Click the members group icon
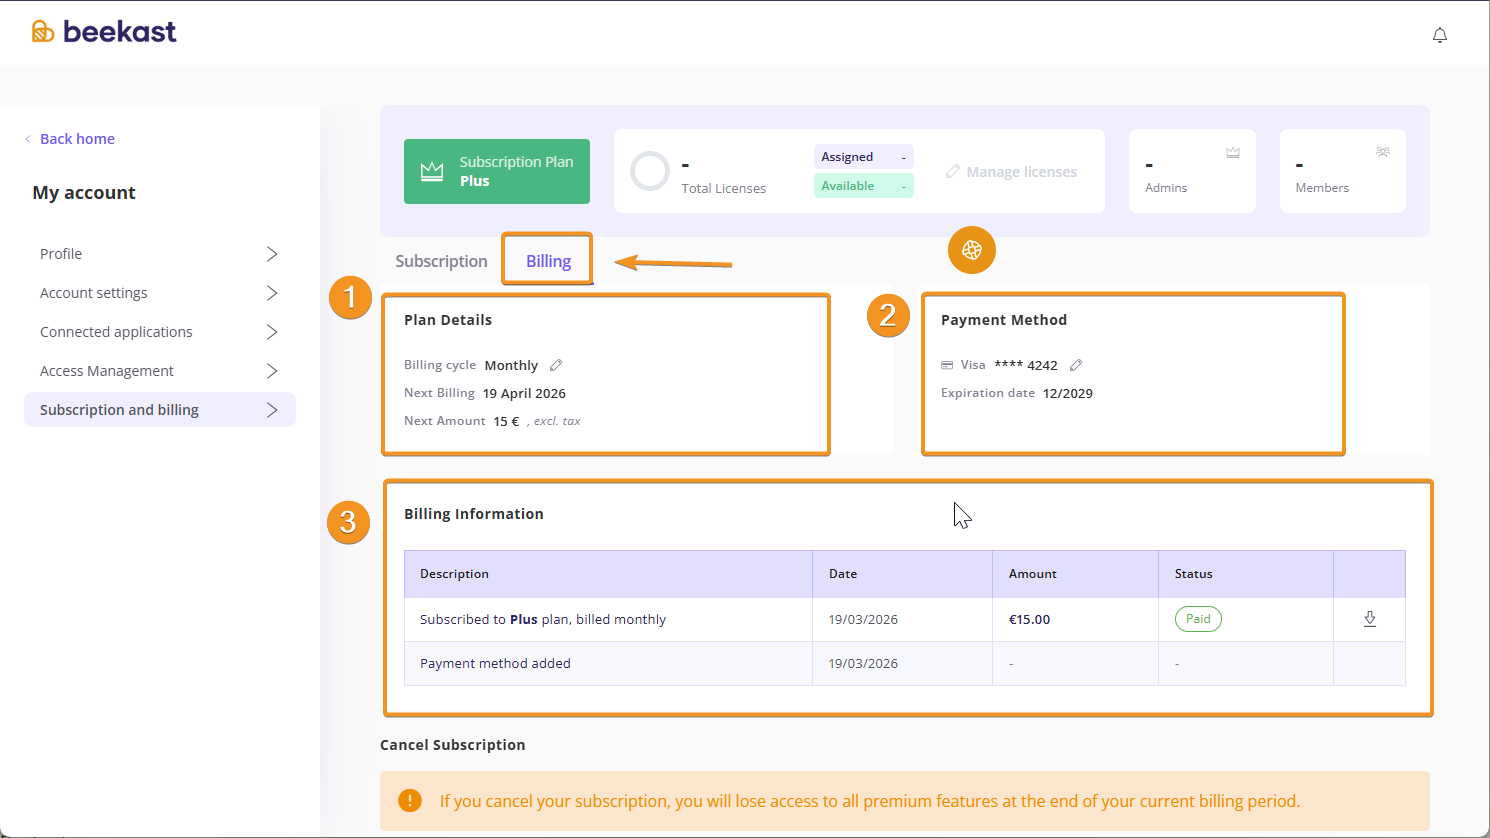1490x838 pixels. click(x=1383, y=153)
